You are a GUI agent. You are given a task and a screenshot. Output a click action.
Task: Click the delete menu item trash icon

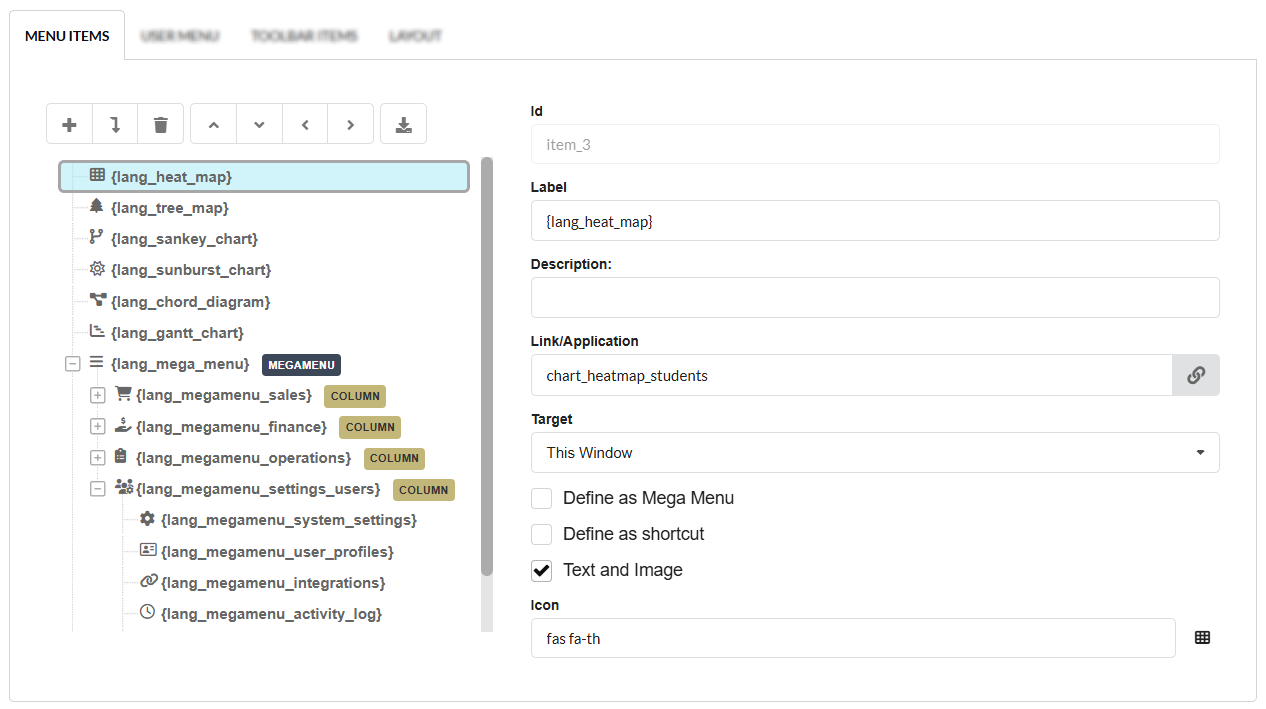(x=160, y=123)
